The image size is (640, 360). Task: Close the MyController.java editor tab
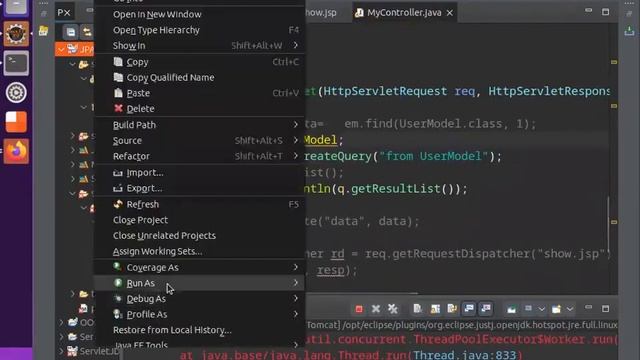point(450,13)
